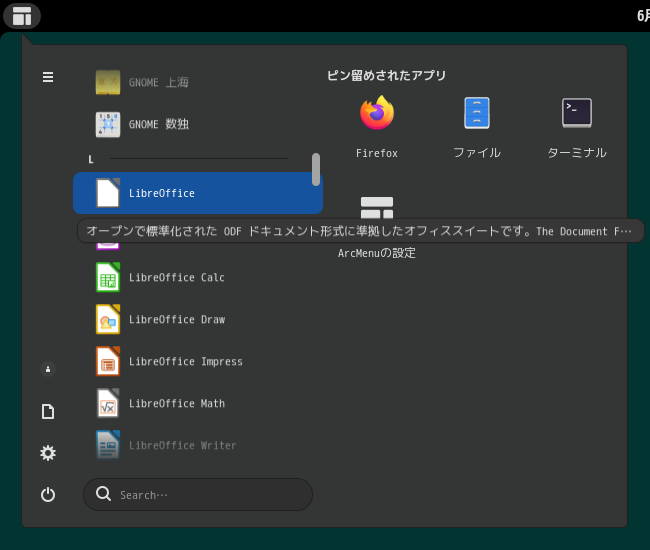650x550 pixels.
Task: Click the power button in sidebar
Action: [x=48, y=494]
